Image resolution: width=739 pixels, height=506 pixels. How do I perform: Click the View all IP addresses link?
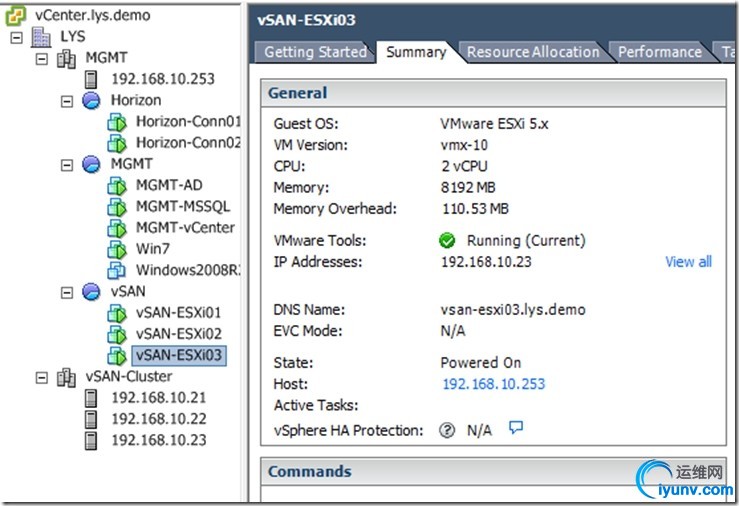tap(688, 261)
